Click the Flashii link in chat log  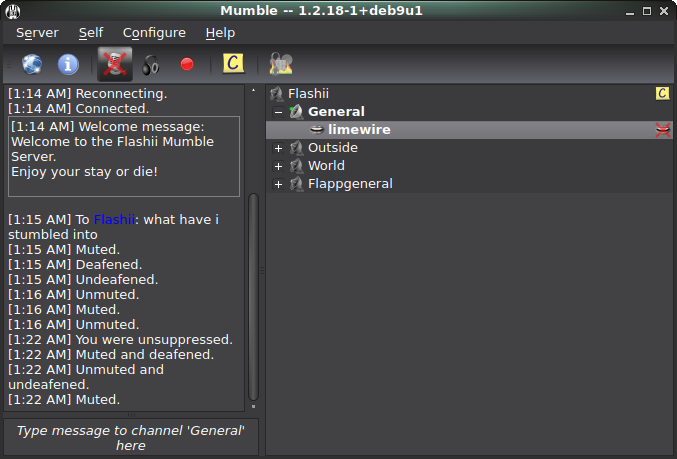(x=114, y=220)
